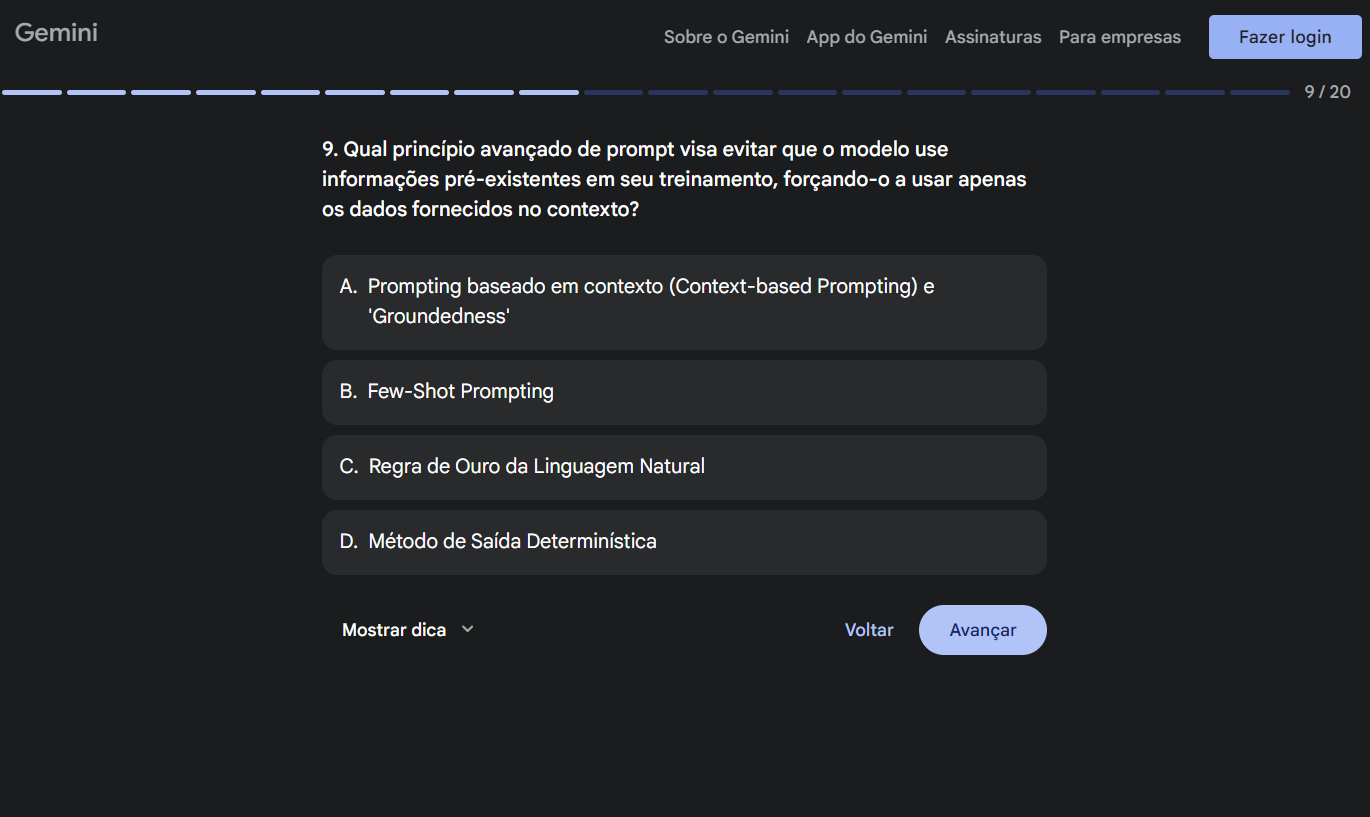Open the Mostrar dica hint section
This screenshot has height=817, width=1370.
[x=394, y=630]
